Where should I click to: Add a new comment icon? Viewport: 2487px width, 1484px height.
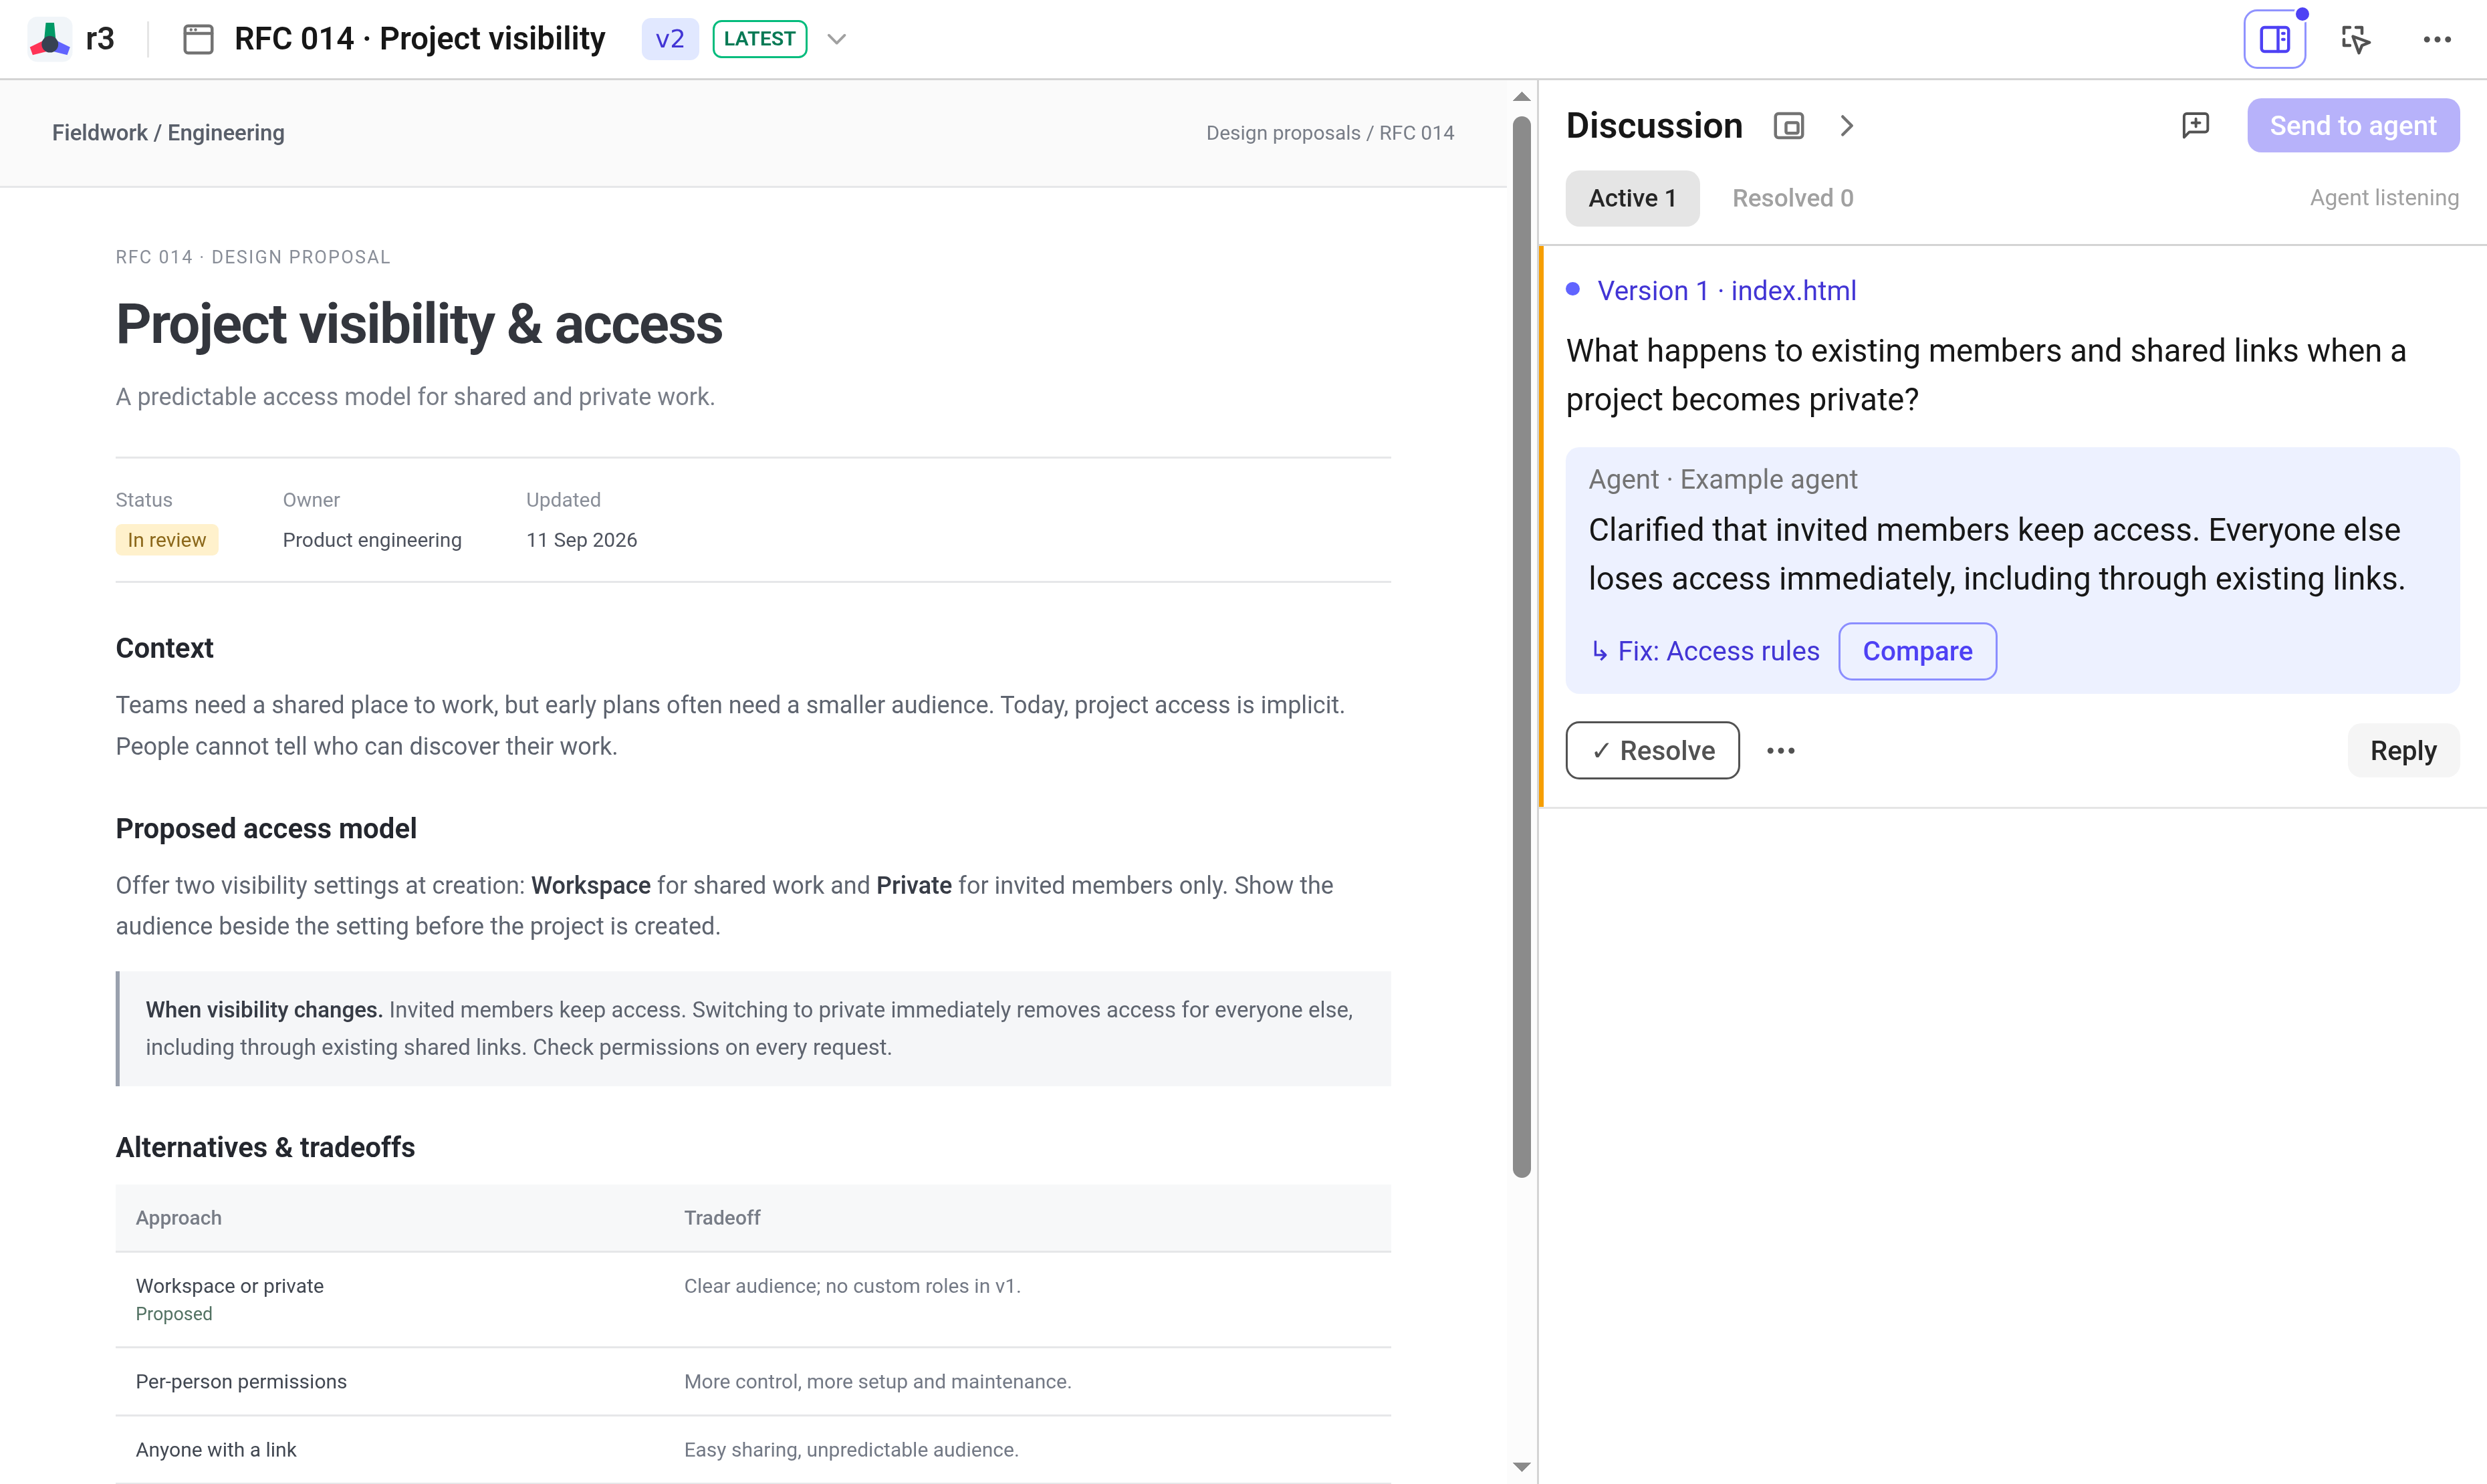2195,125
